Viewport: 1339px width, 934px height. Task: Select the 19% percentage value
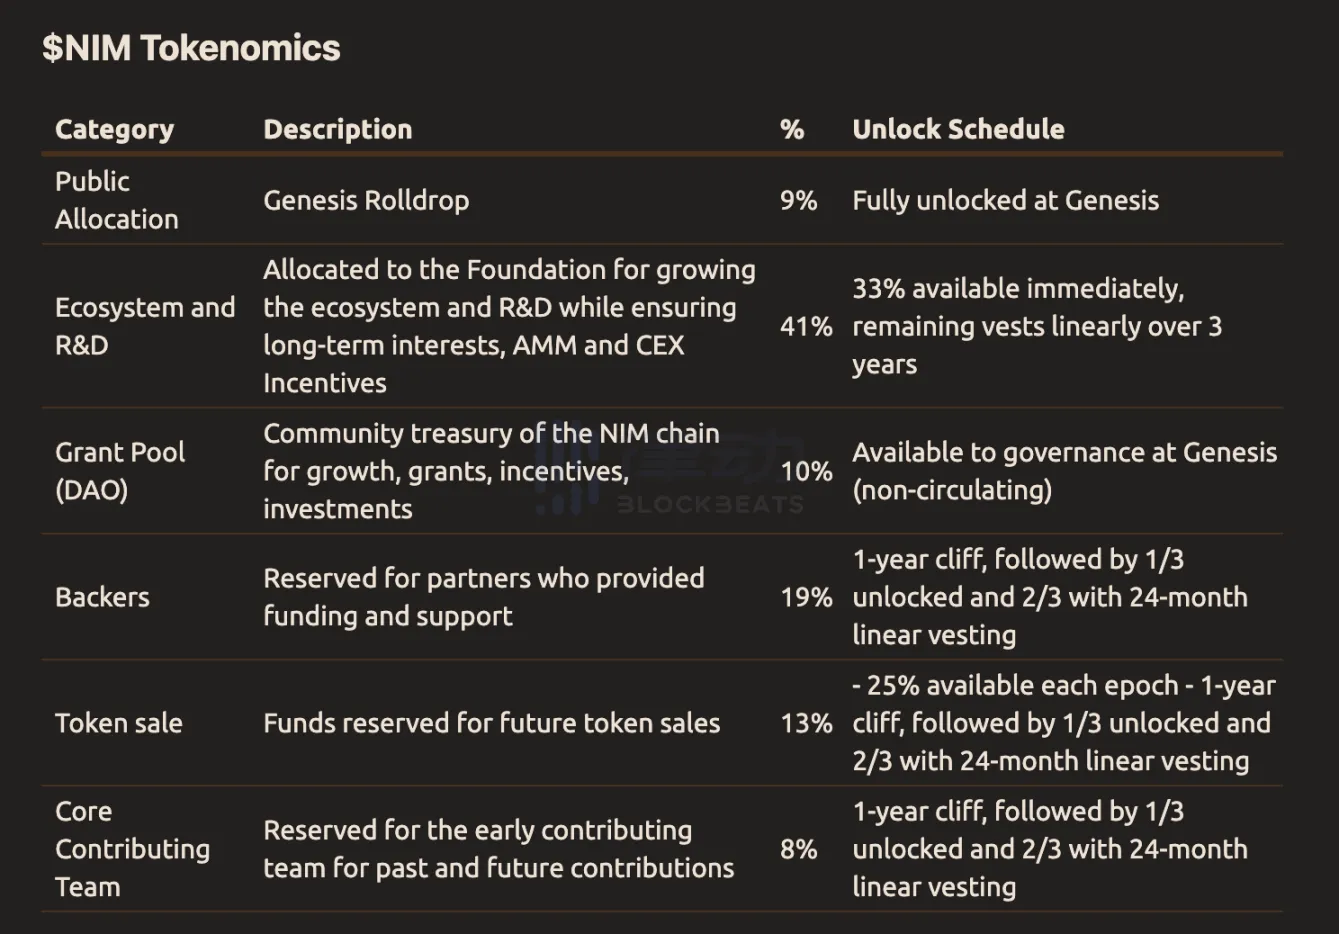(x=806, y=597)
